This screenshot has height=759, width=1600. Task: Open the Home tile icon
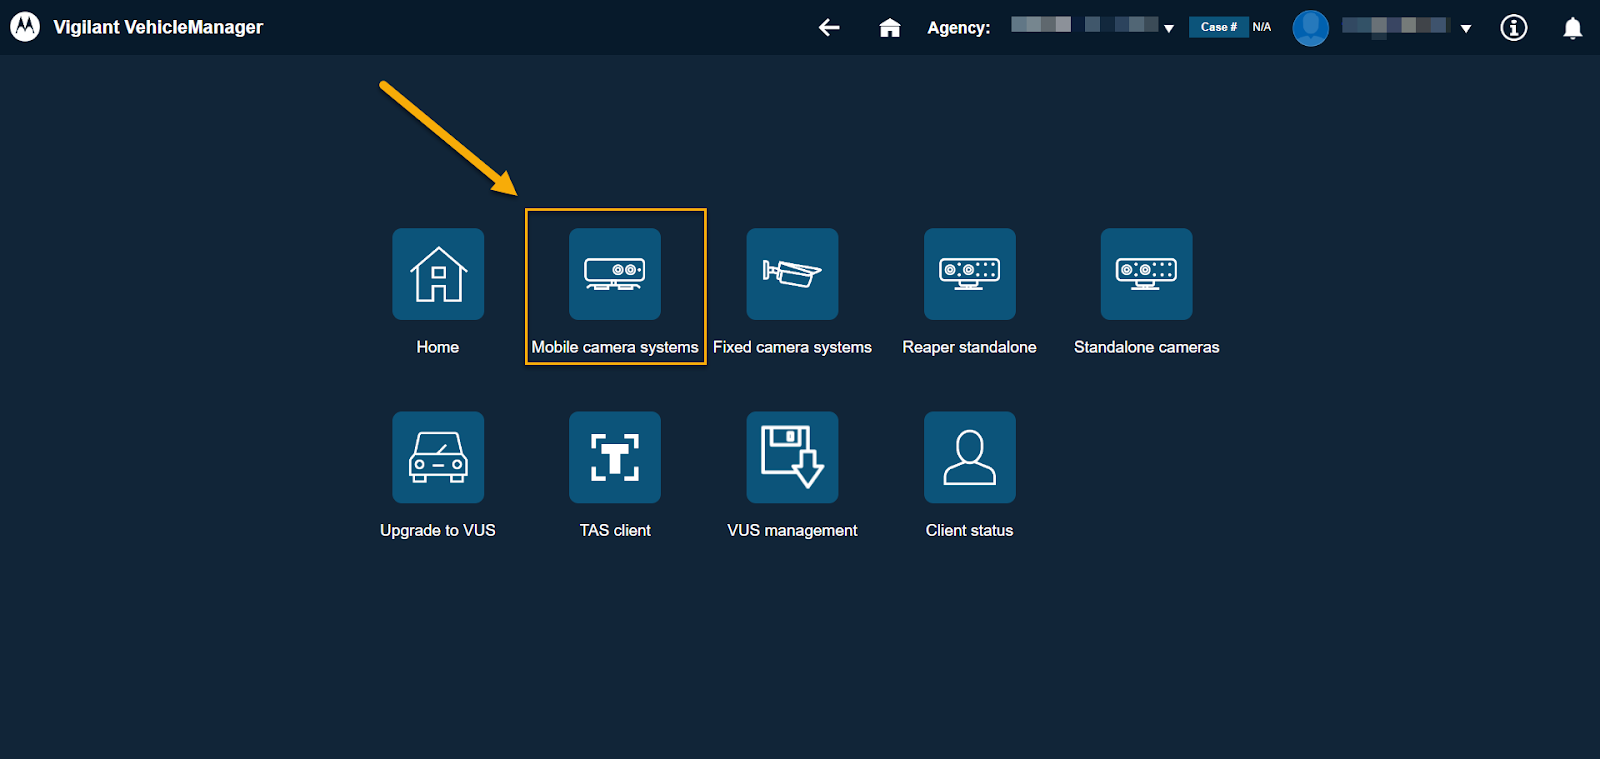tap(438, 274)
